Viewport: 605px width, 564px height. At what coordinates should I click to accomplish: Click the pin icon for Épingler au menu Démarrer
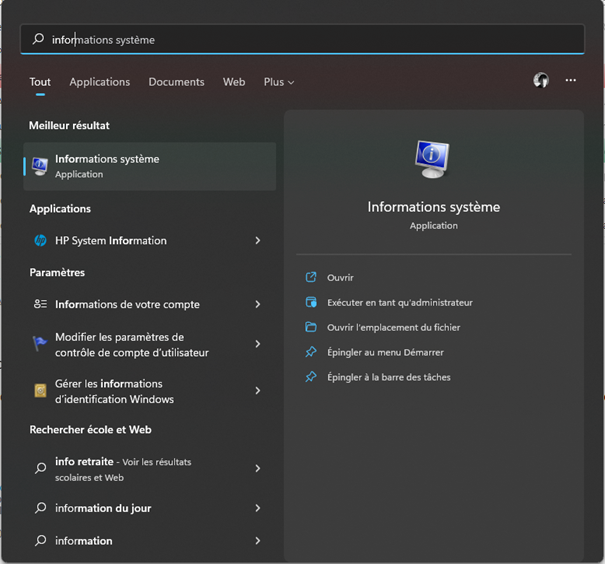(x=311, y=352)
